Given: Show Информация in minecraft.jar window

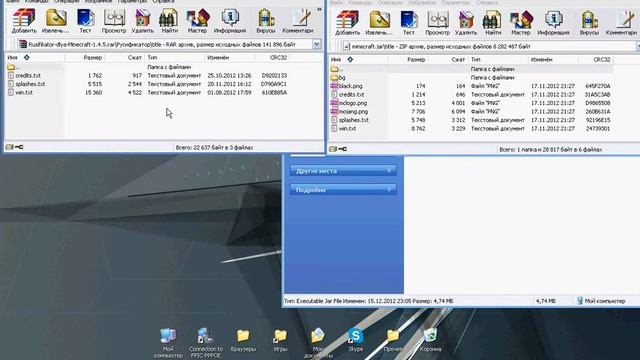Looking at the screenshot, I should point(553,22).
